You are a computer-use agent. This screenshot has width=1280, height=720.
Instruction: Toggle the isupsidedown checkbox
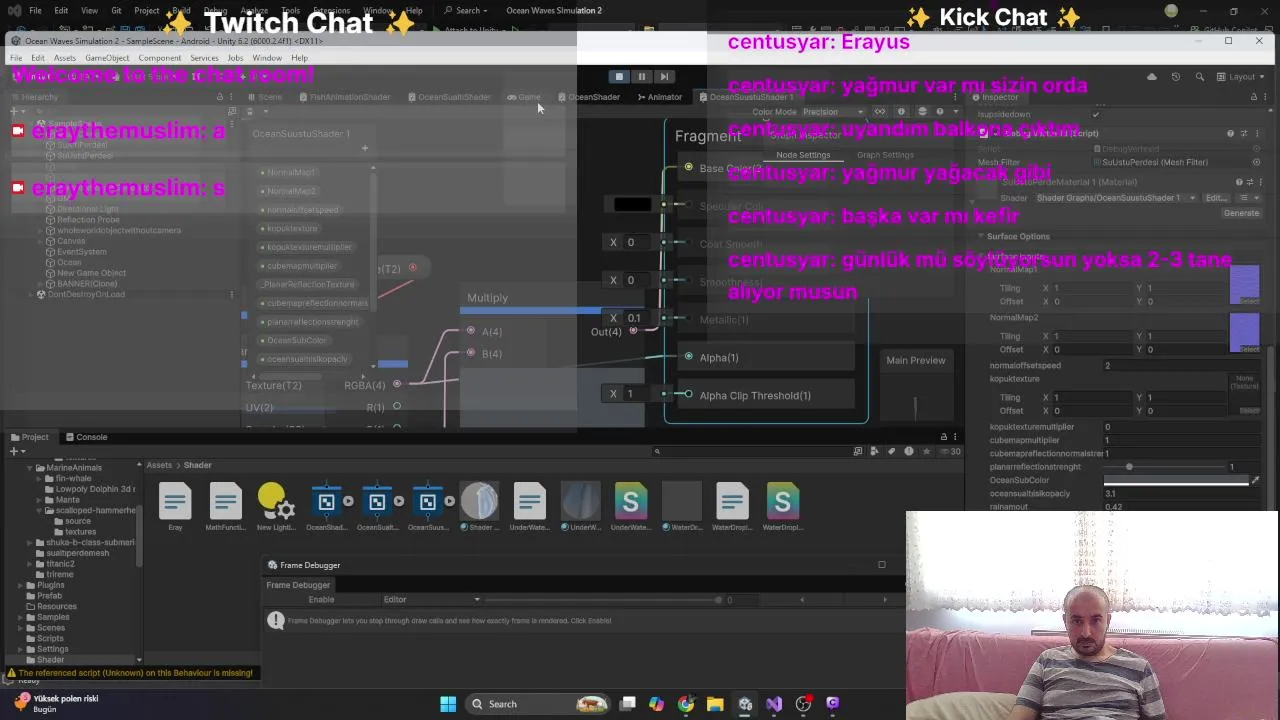coord(1096,114)
